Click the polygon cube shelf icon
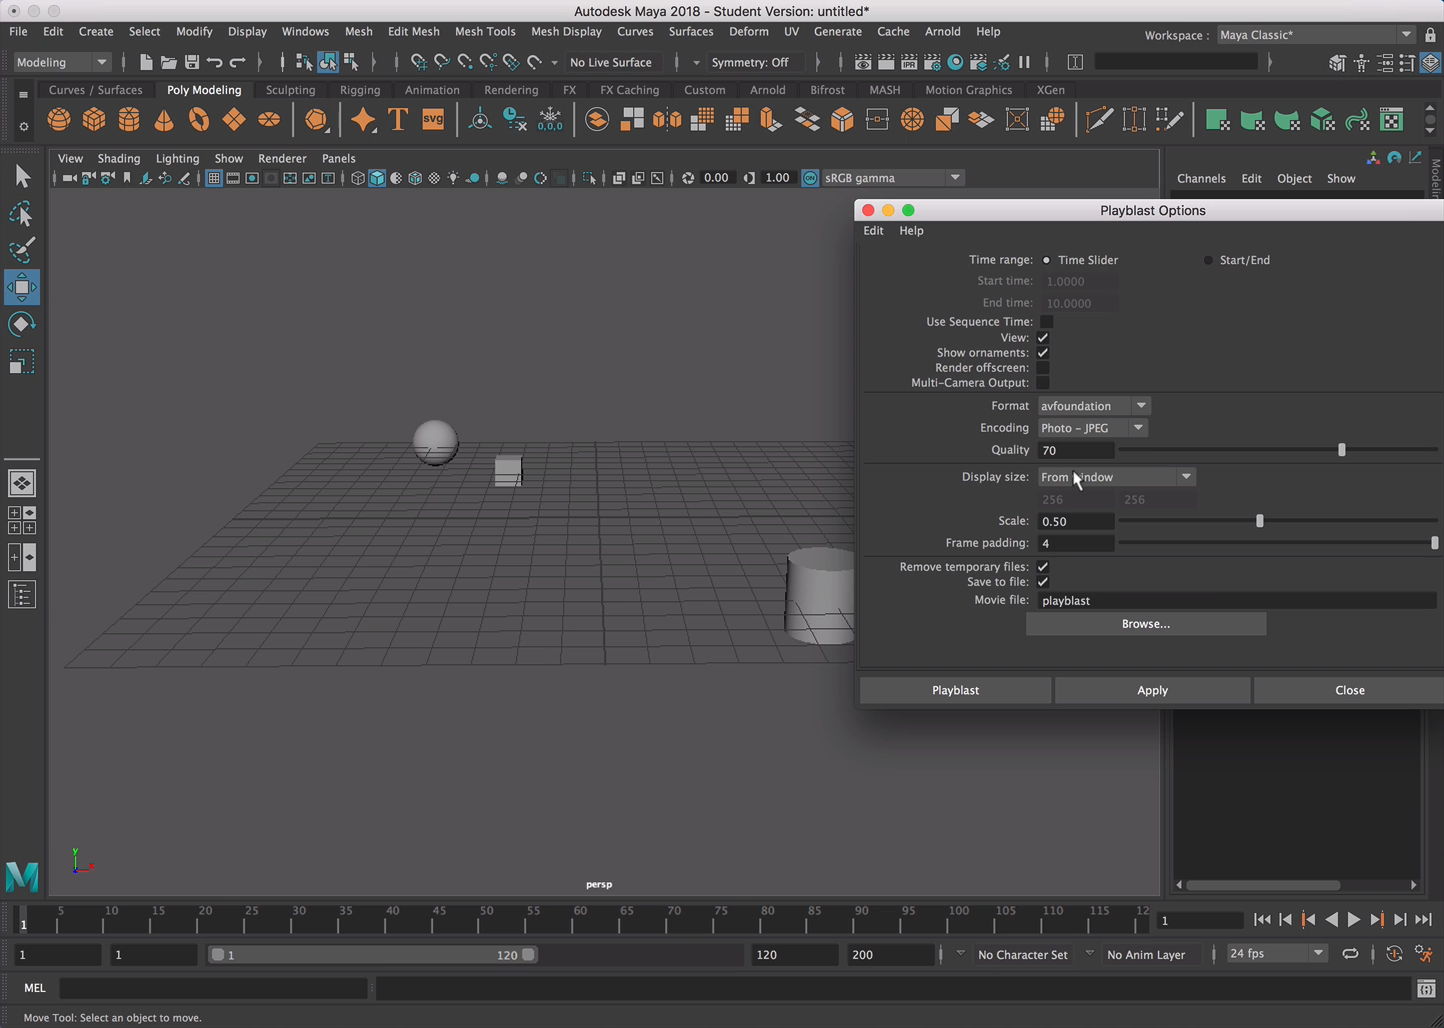The width and height of the screenshot is (1444, 1028). point(94,120)
